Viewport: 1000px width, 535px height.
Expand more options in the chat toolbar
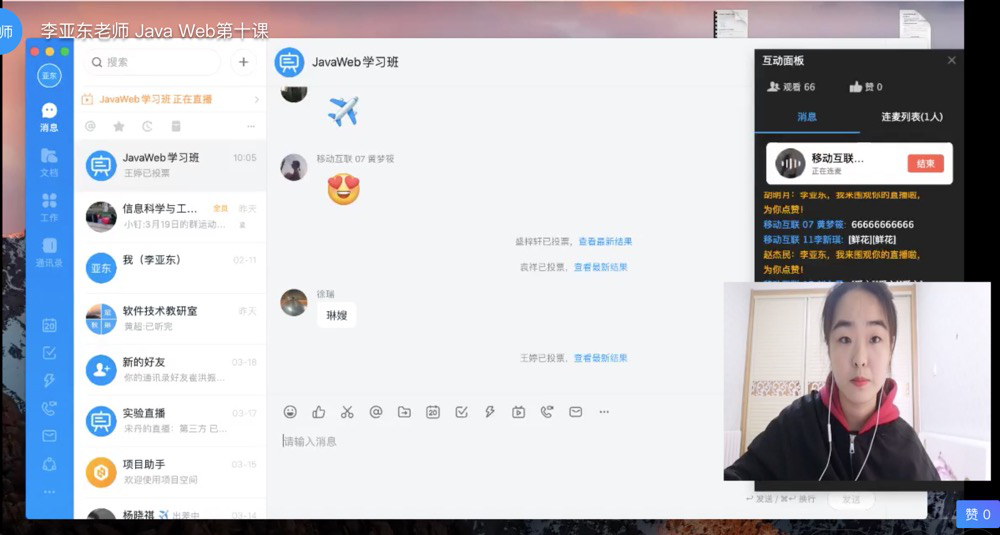tap(604, 411)
